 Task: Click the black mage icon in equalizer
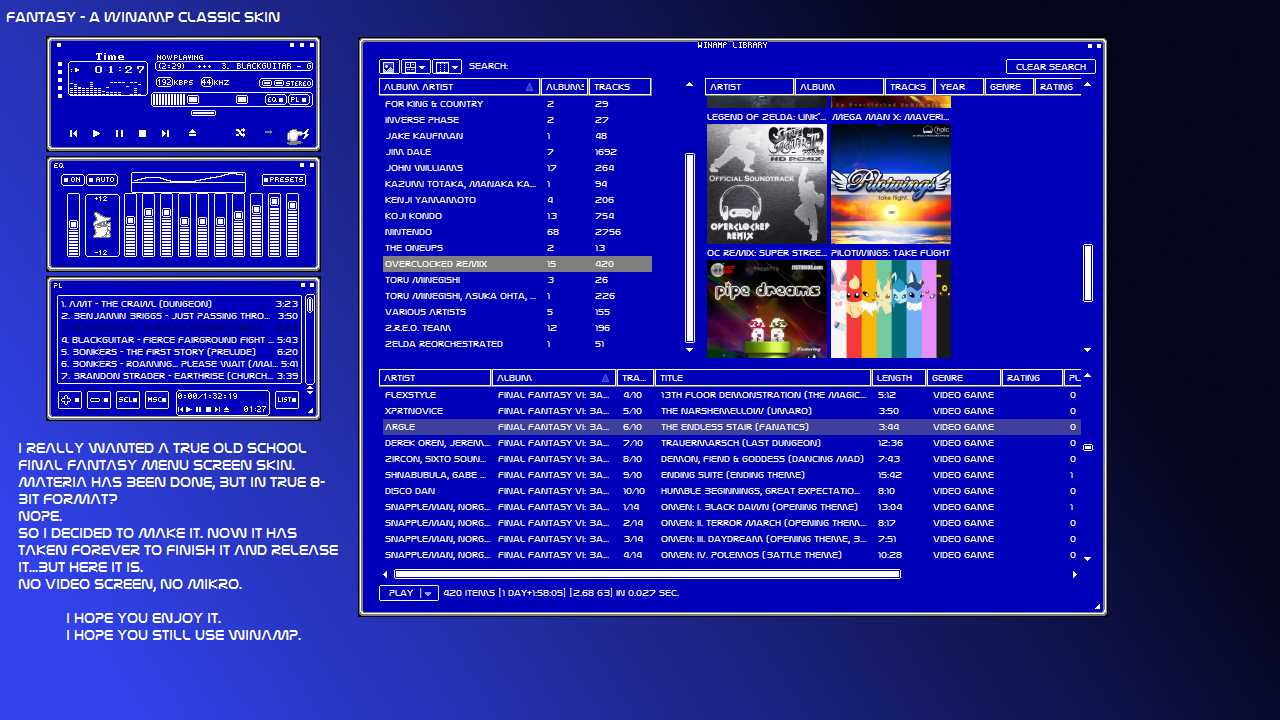coord(102,225)
